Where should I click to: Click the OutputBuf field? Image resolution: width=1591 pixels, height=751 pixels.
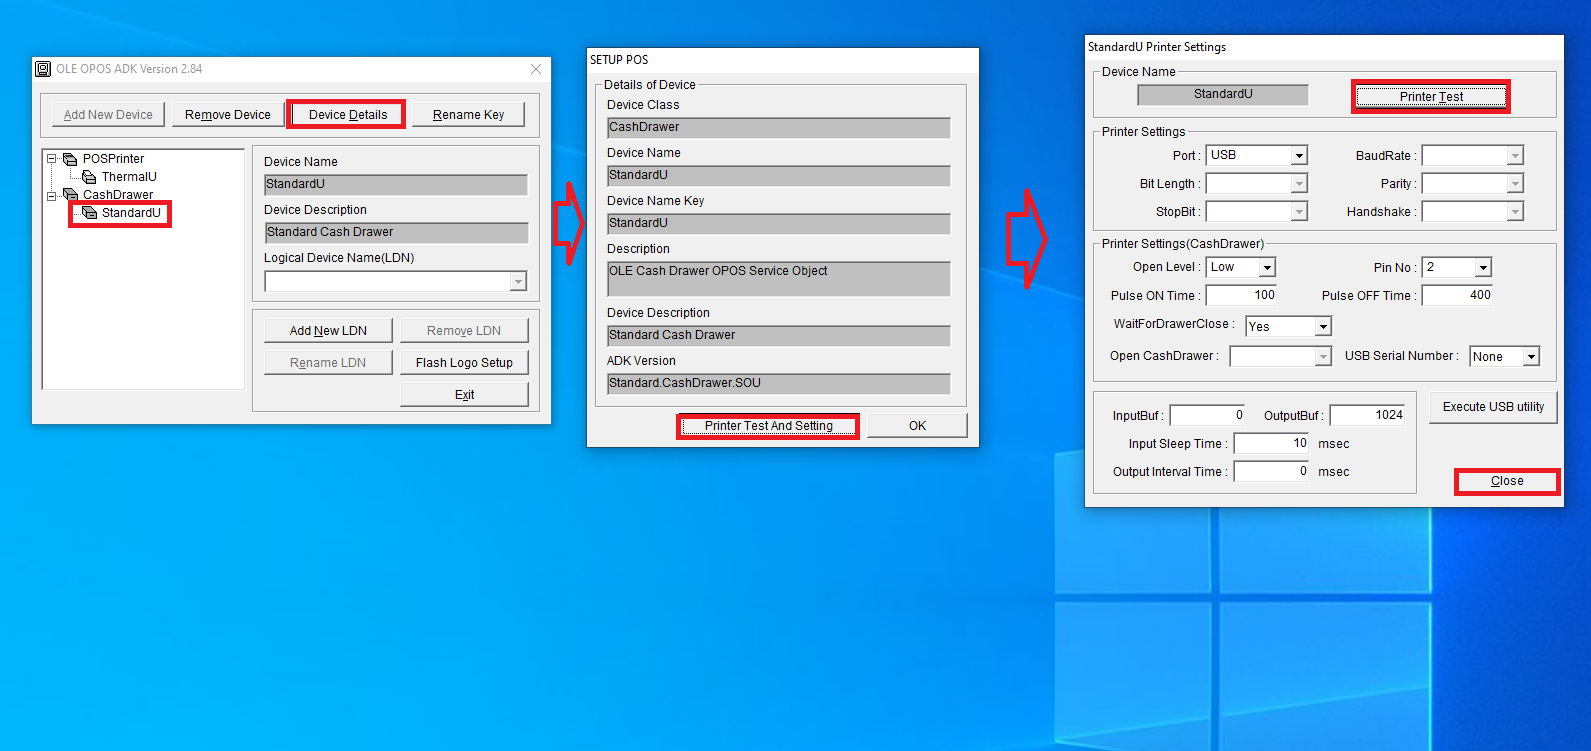click(x=1367, y=415)
